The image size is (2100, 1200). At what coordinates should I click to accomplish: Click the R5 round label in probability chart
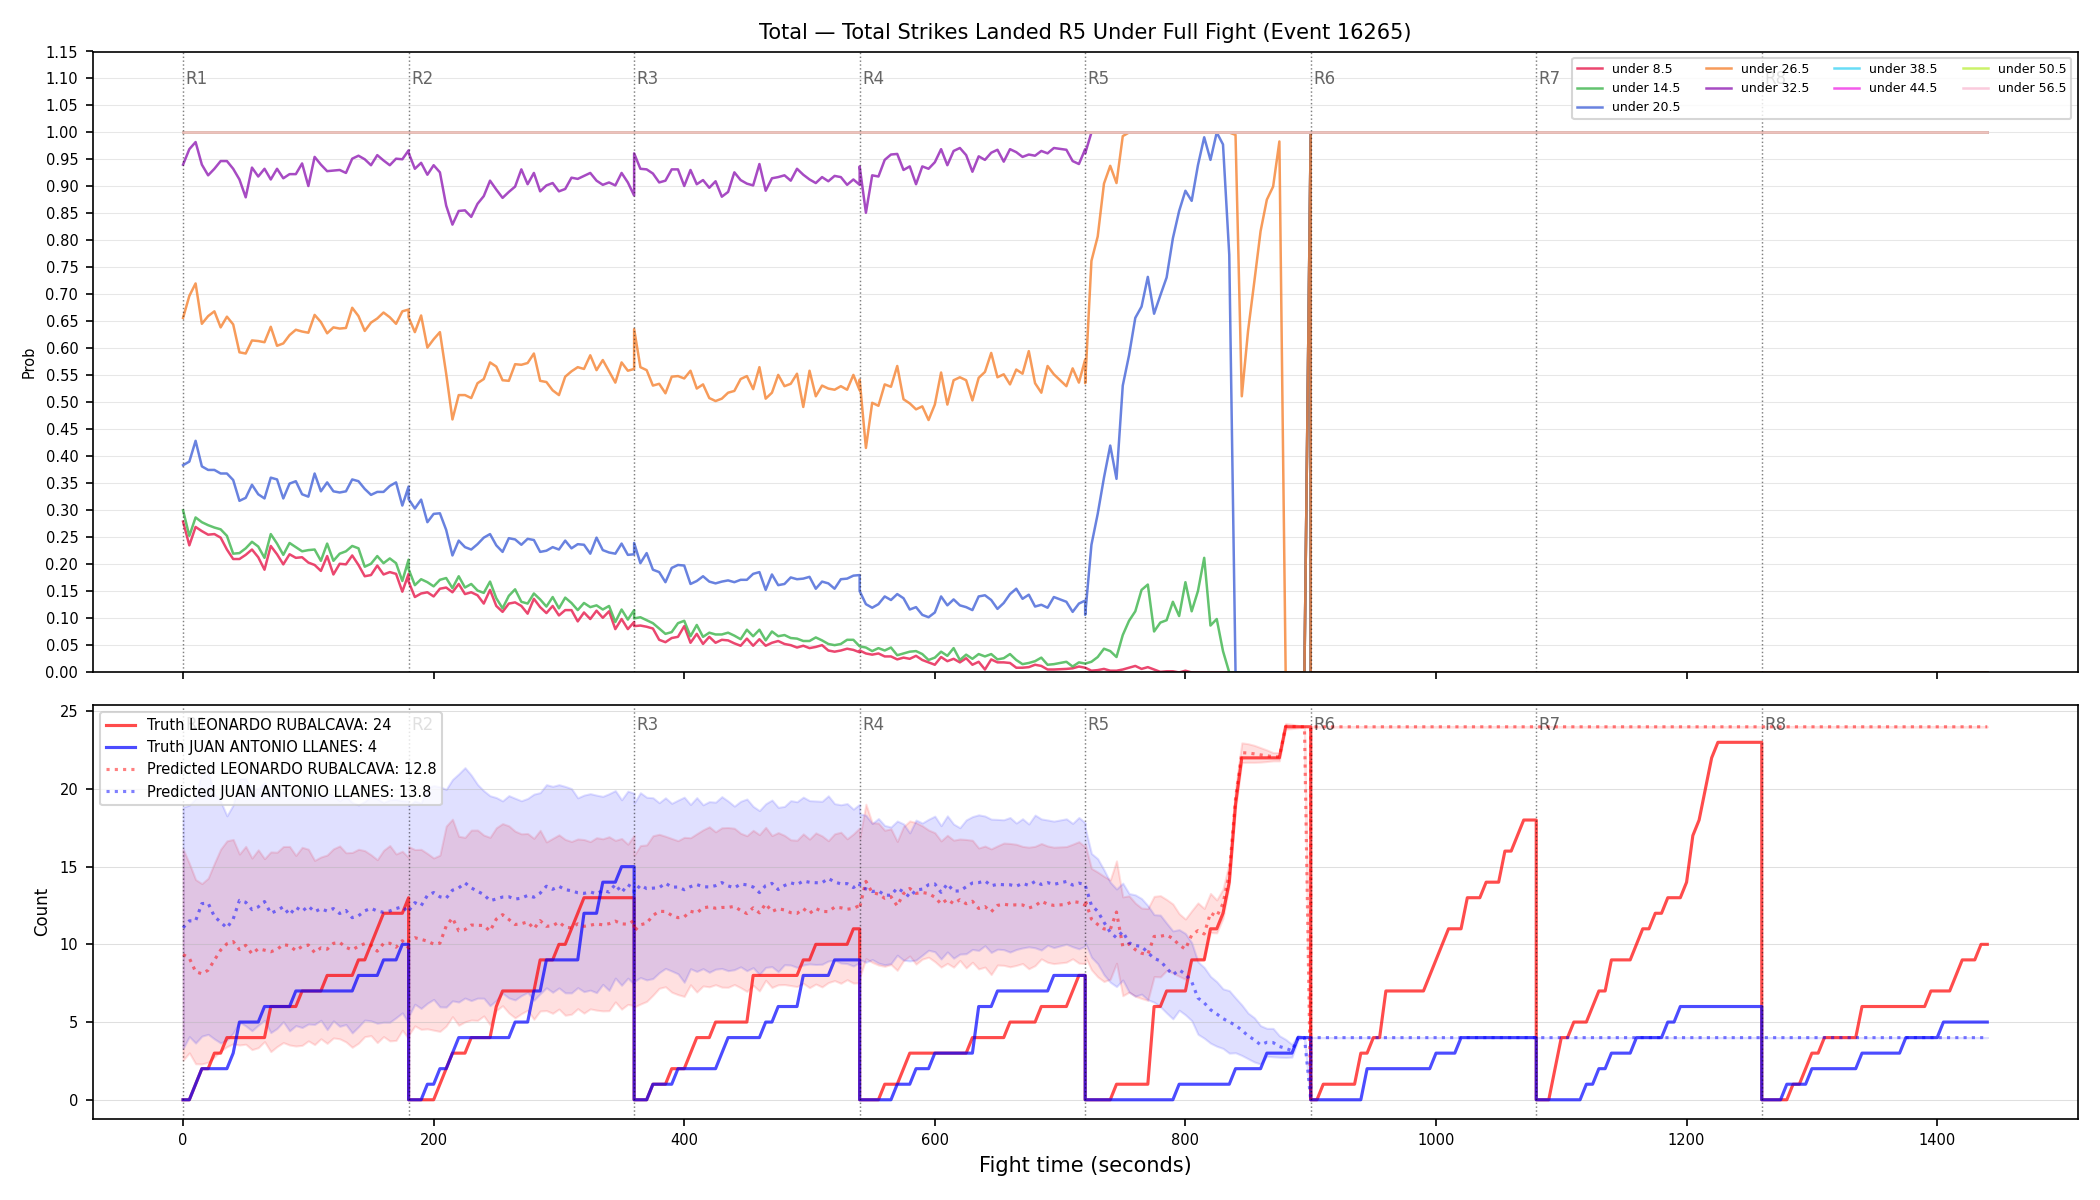pyautogui.click(x=1098, y=78)
